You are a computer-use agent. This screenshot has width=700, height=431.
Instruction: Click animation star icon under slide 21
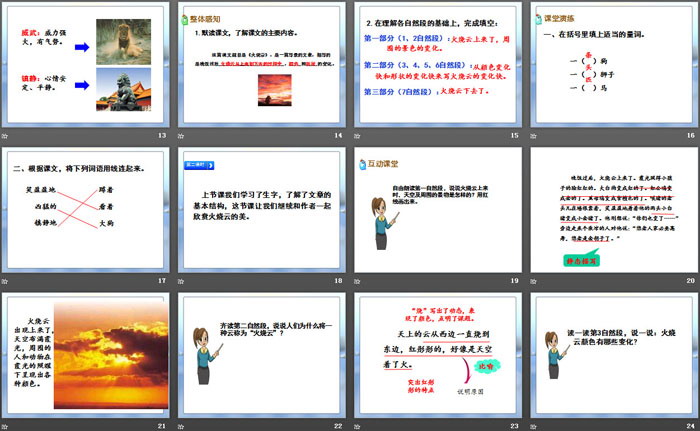point(5,427)
